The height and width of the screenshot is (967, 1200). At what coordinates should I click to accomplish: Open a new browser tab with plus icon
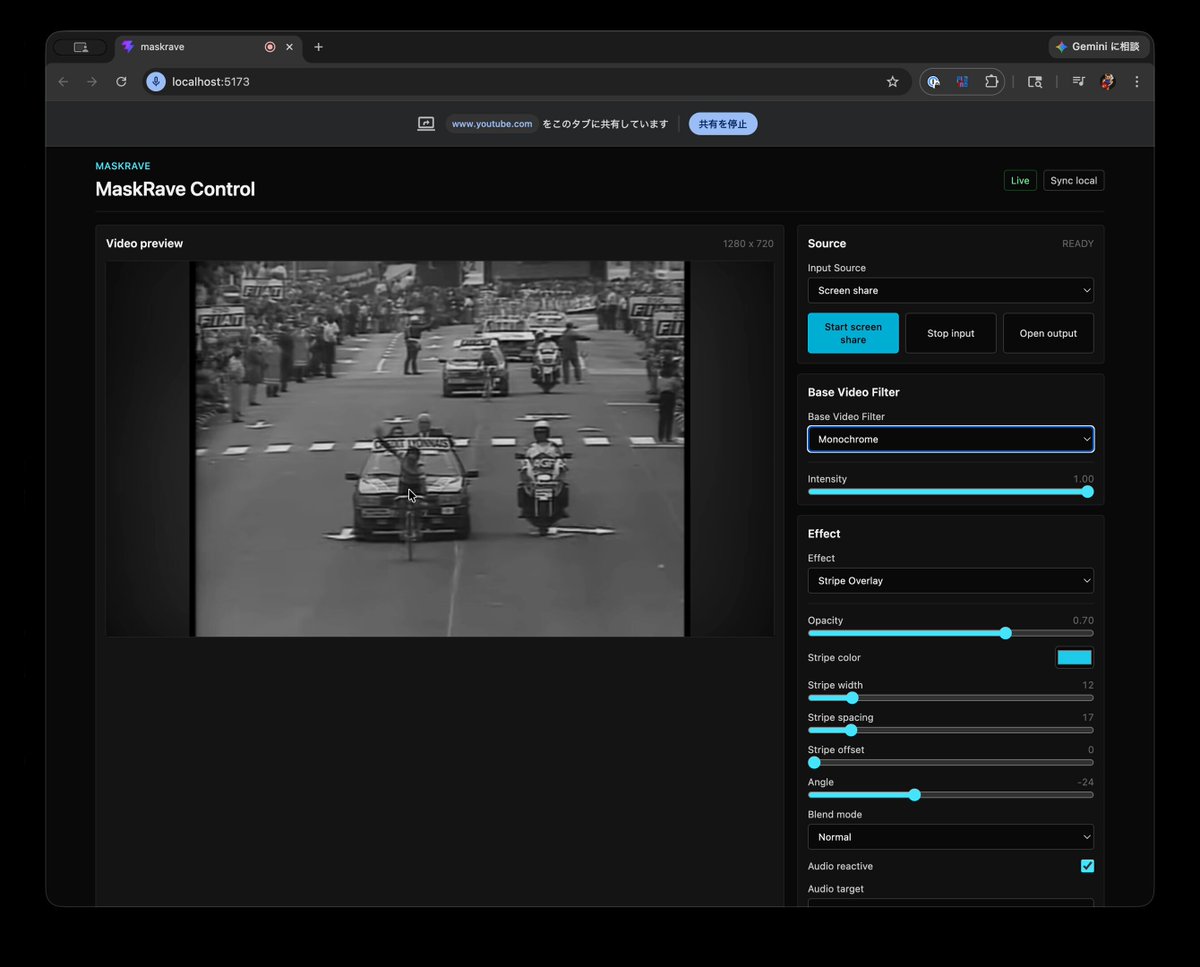point(318,47)
